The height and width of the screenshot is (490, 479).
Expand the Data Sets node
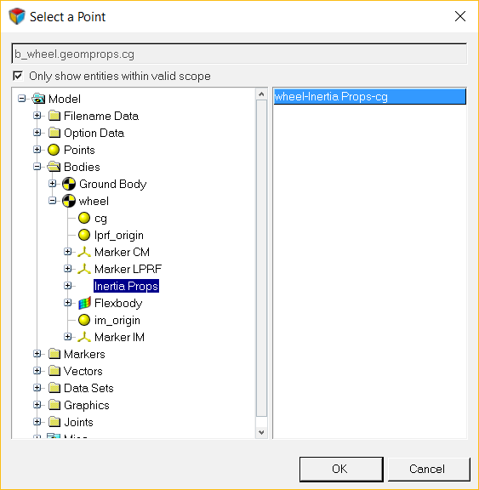(x=37, y=388)
